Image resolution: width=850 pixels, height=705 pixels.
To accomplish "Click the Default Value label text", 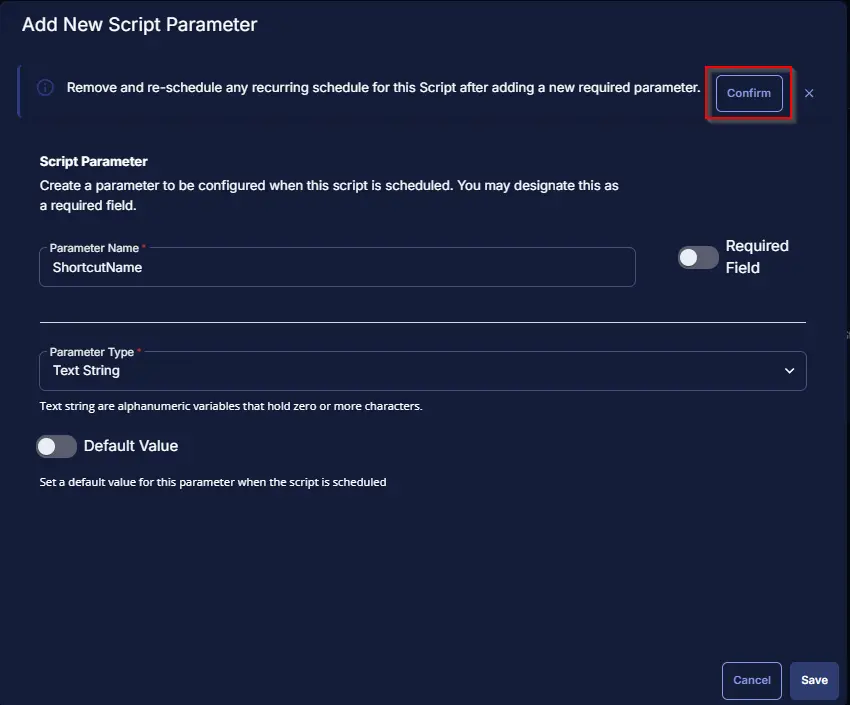I will [x=131, y=446].
